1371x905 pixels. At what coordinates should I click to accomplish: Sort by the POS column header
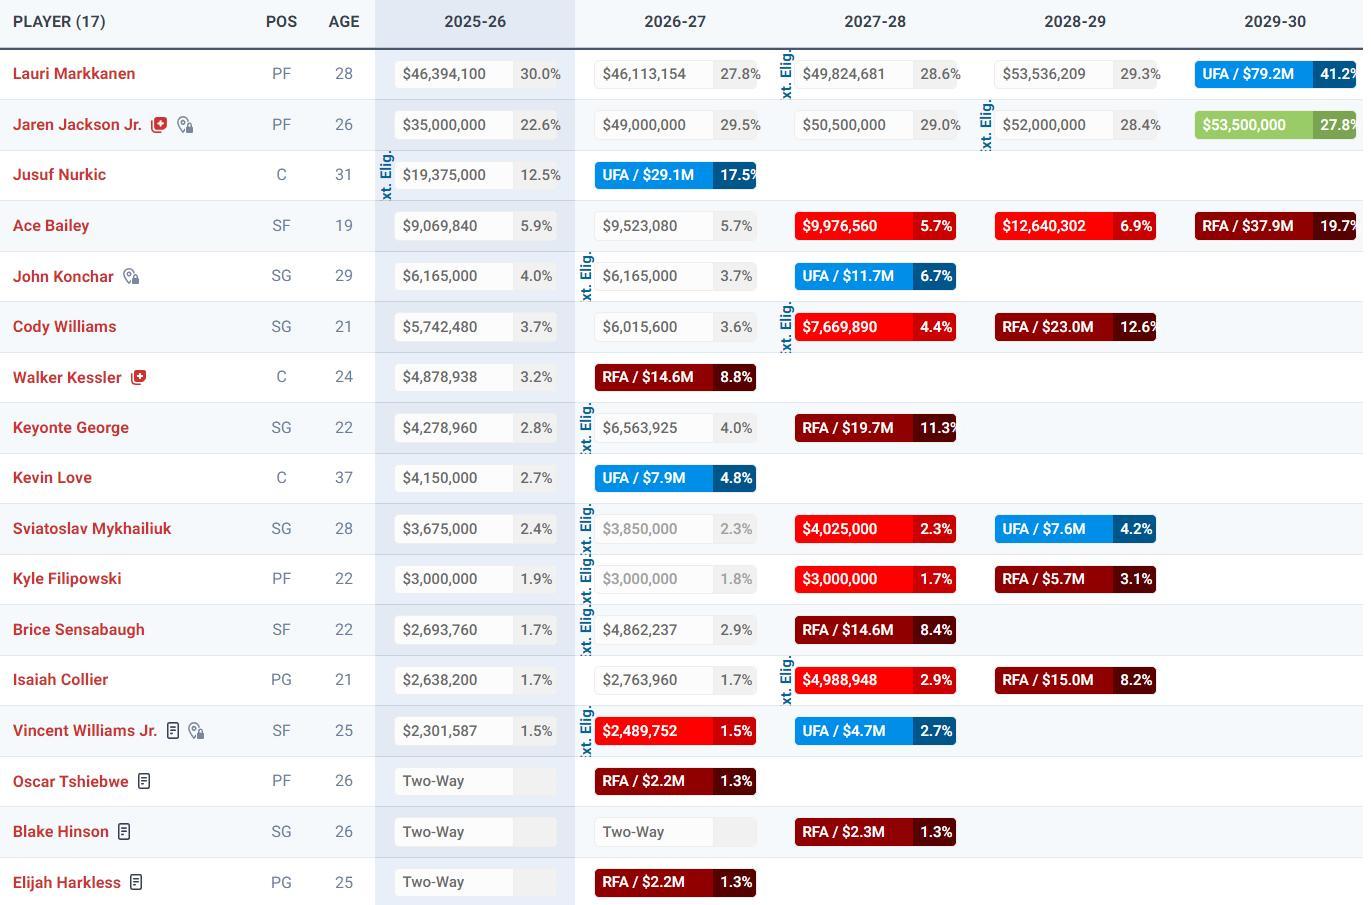click(x=281, y=22)
